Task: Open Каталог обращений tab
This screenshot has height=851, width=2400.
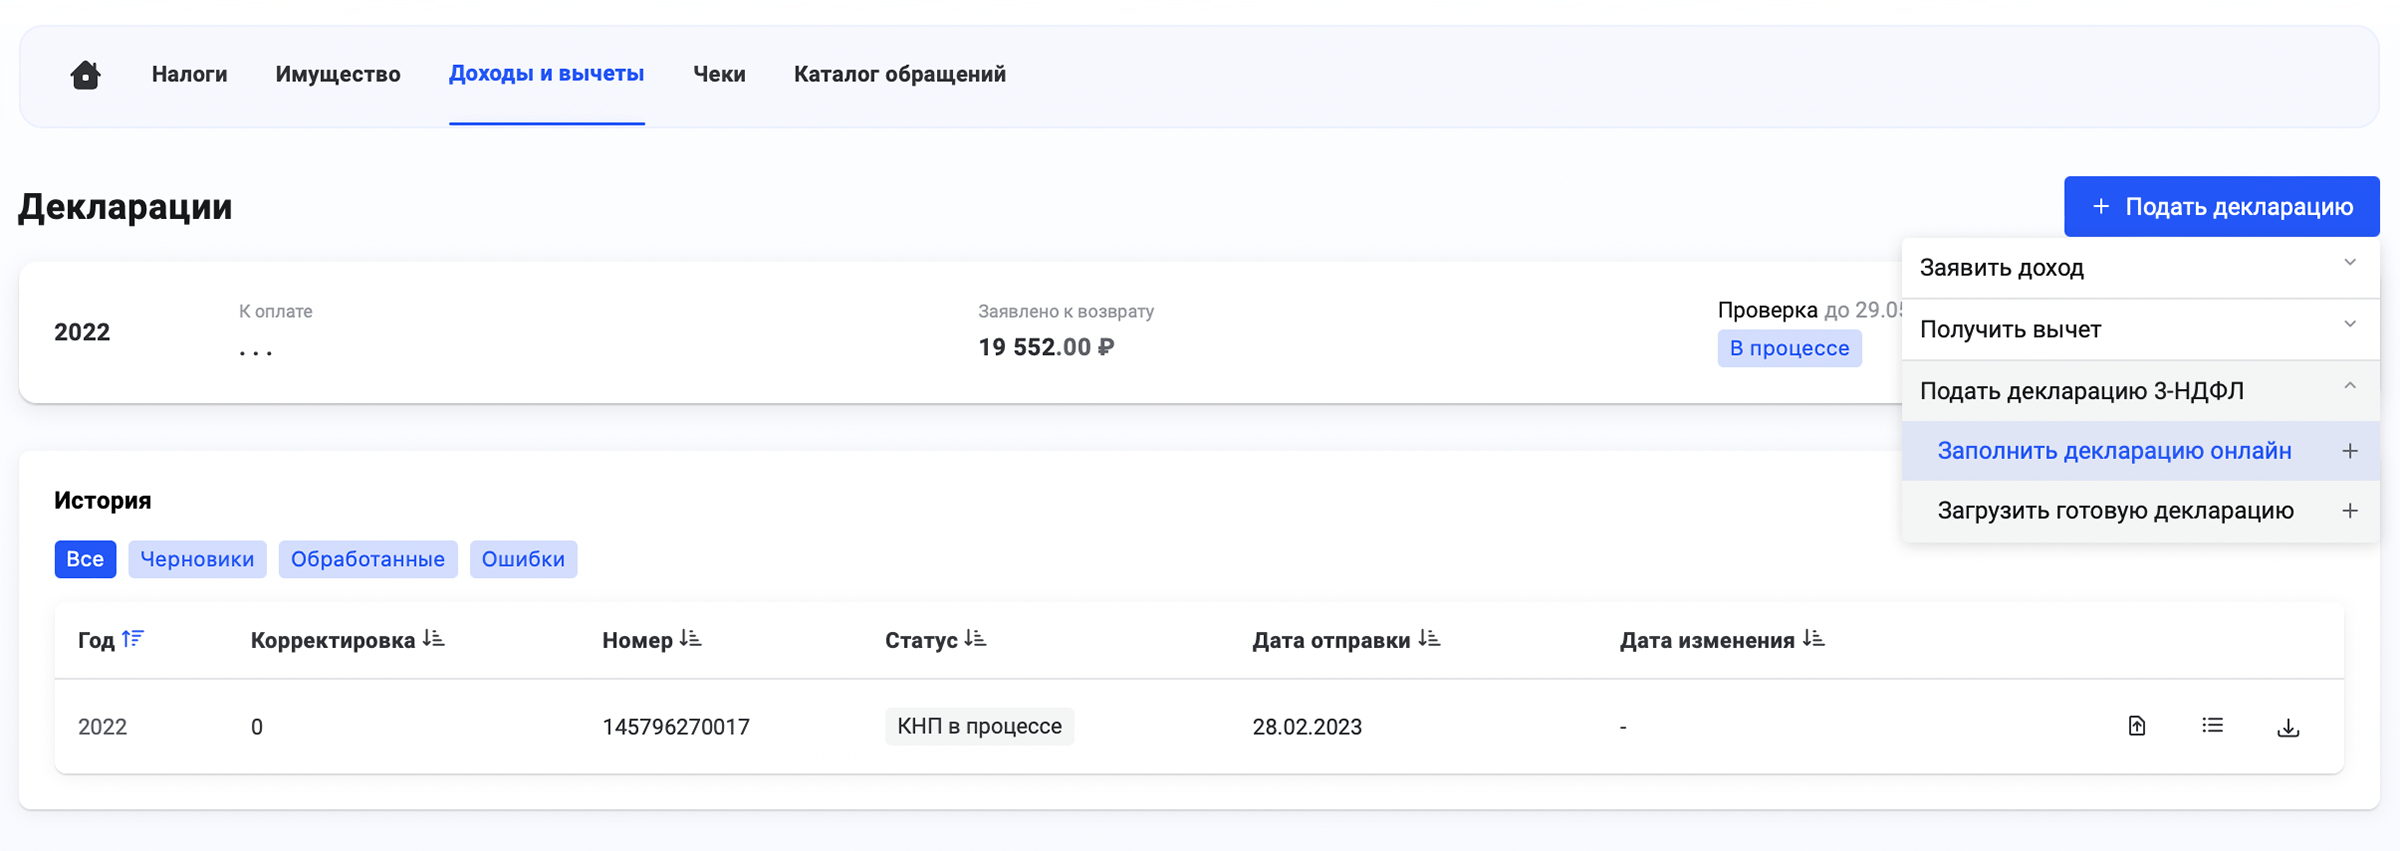Action: tap(900, 74)
